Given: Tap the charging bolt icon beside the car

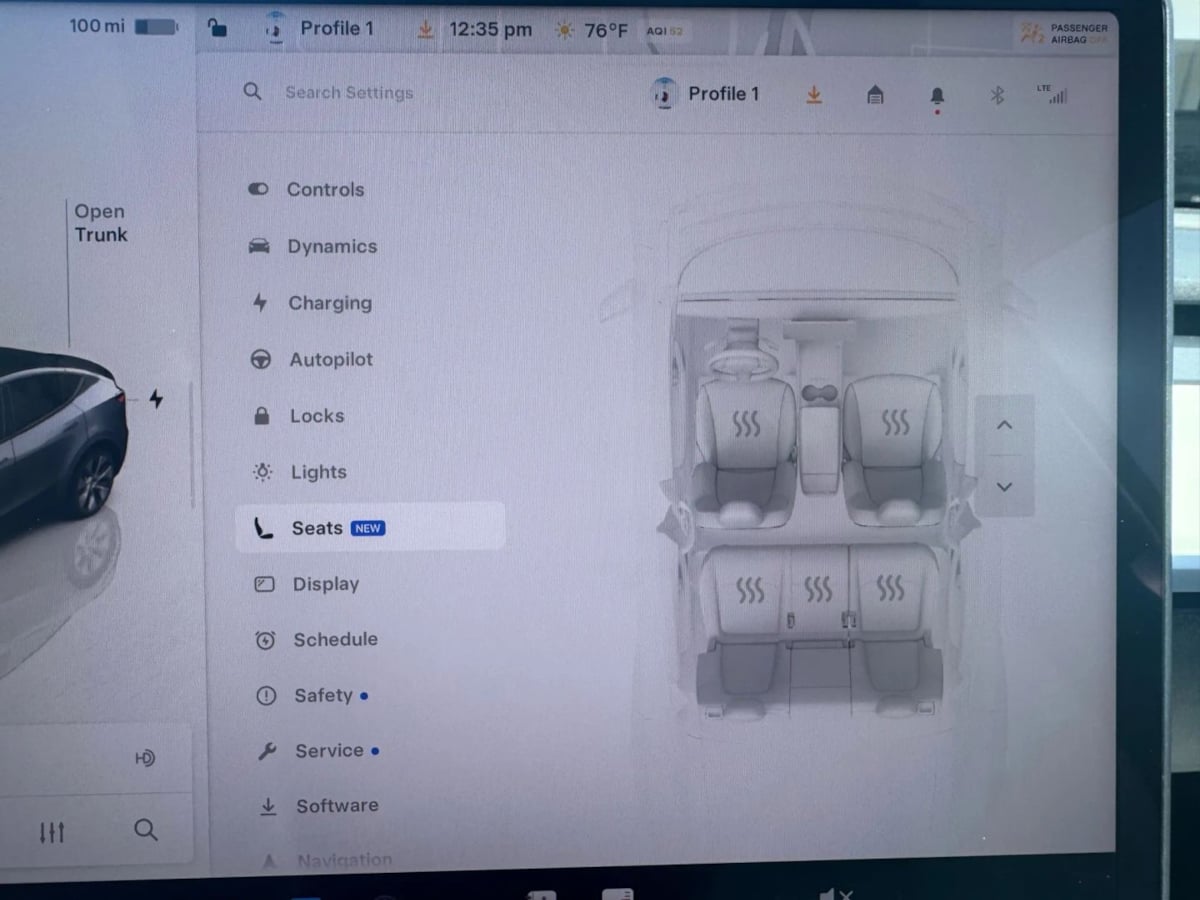Looking at the screenshot, I should pos(156,399).
